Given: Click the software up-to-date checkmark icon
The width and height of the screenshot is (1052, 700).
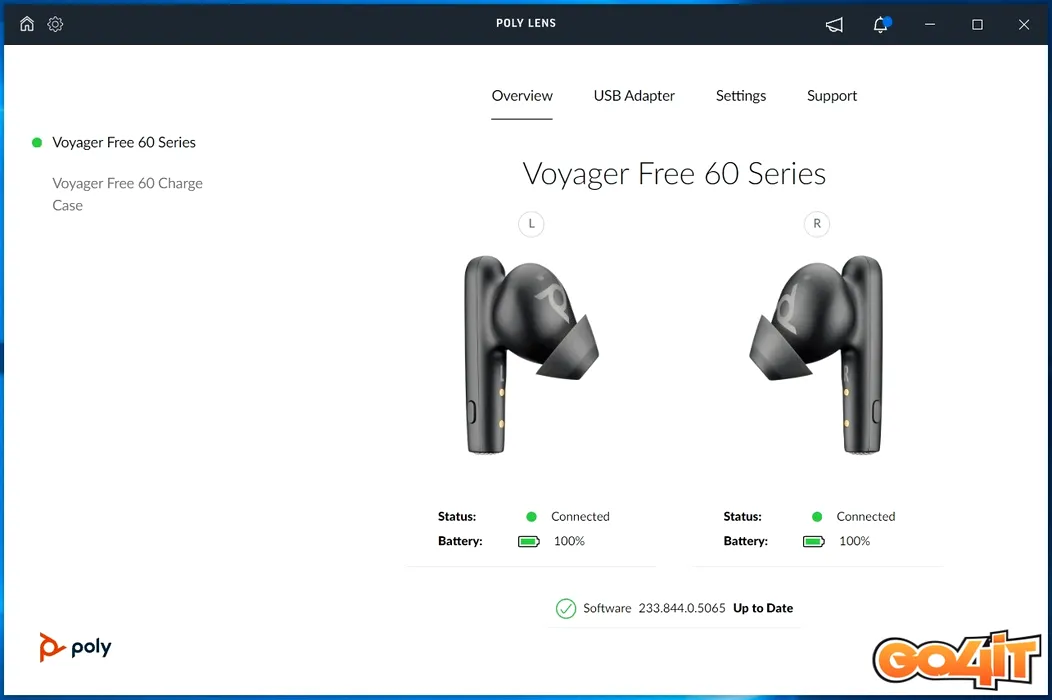Looking at the screenshot, I should 566,608.
